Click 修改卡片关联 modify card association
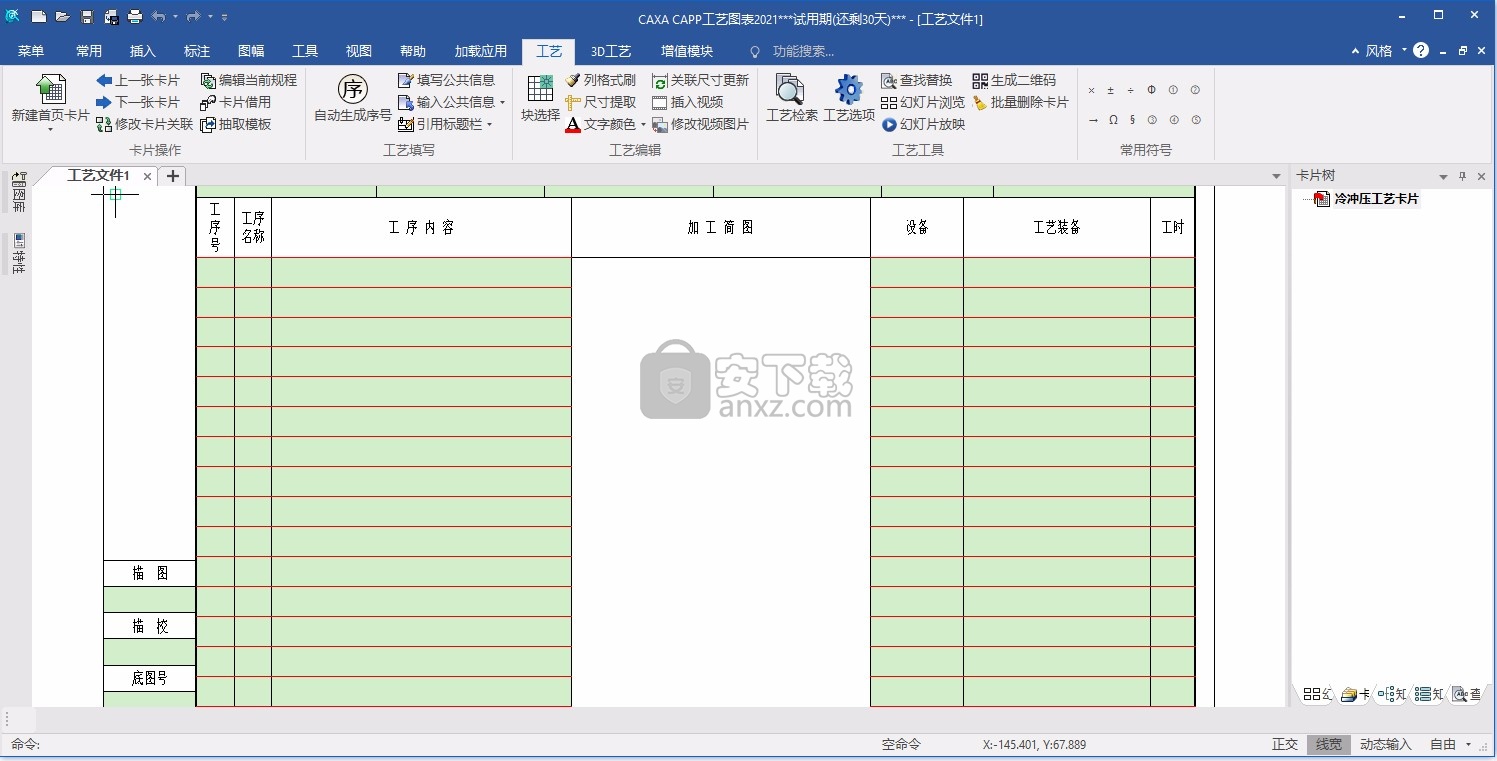This screenshot has height=761, width=1497. click(144, 124)
